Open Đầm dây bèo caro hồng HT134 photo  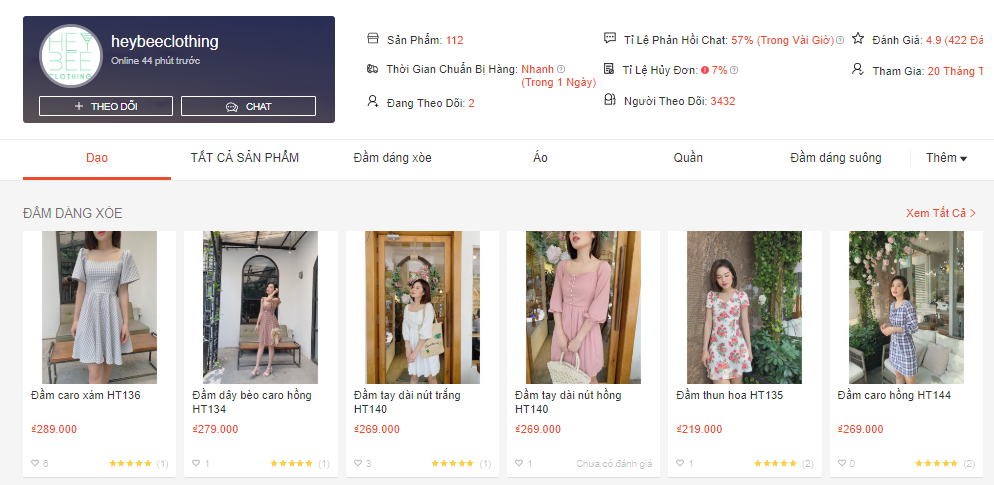click(261, 307)
